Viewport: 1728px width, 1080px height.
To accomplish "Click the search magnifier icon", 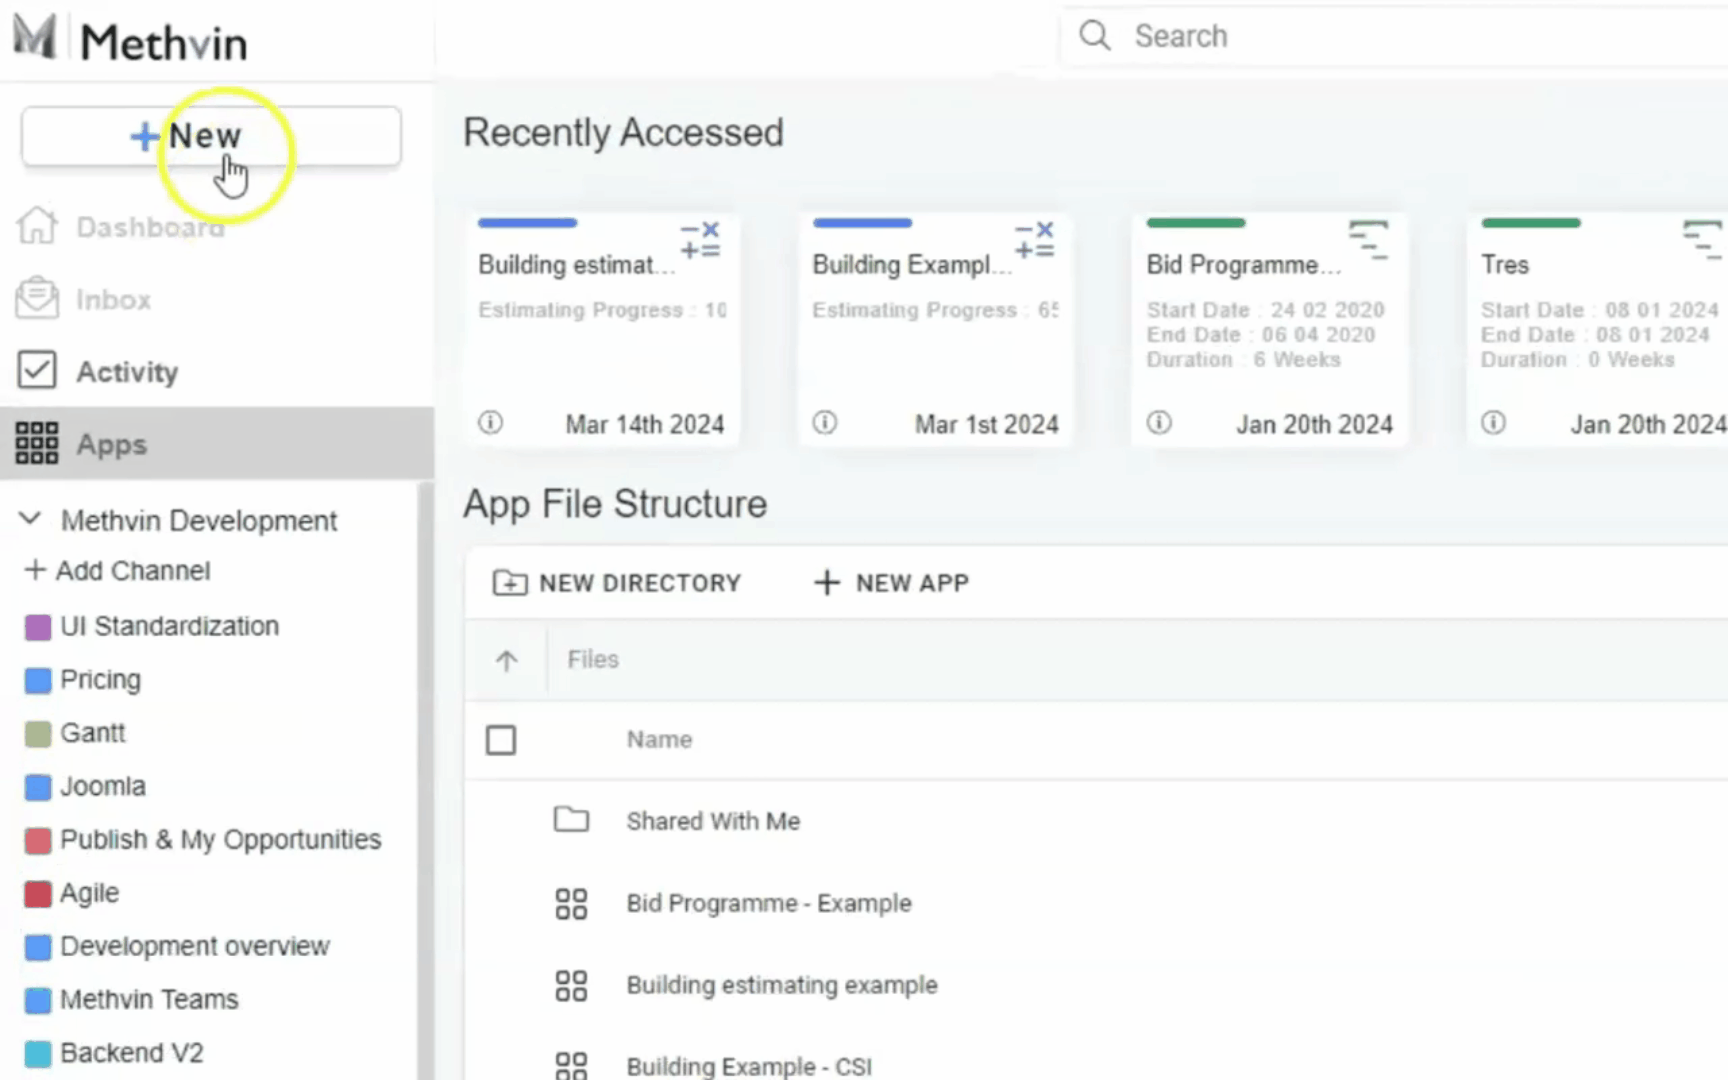I will coord(1095,36).
